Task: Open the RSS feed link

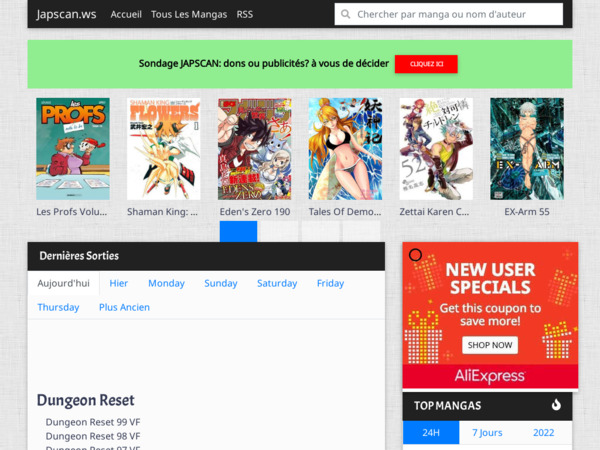Action: [245, 15]
